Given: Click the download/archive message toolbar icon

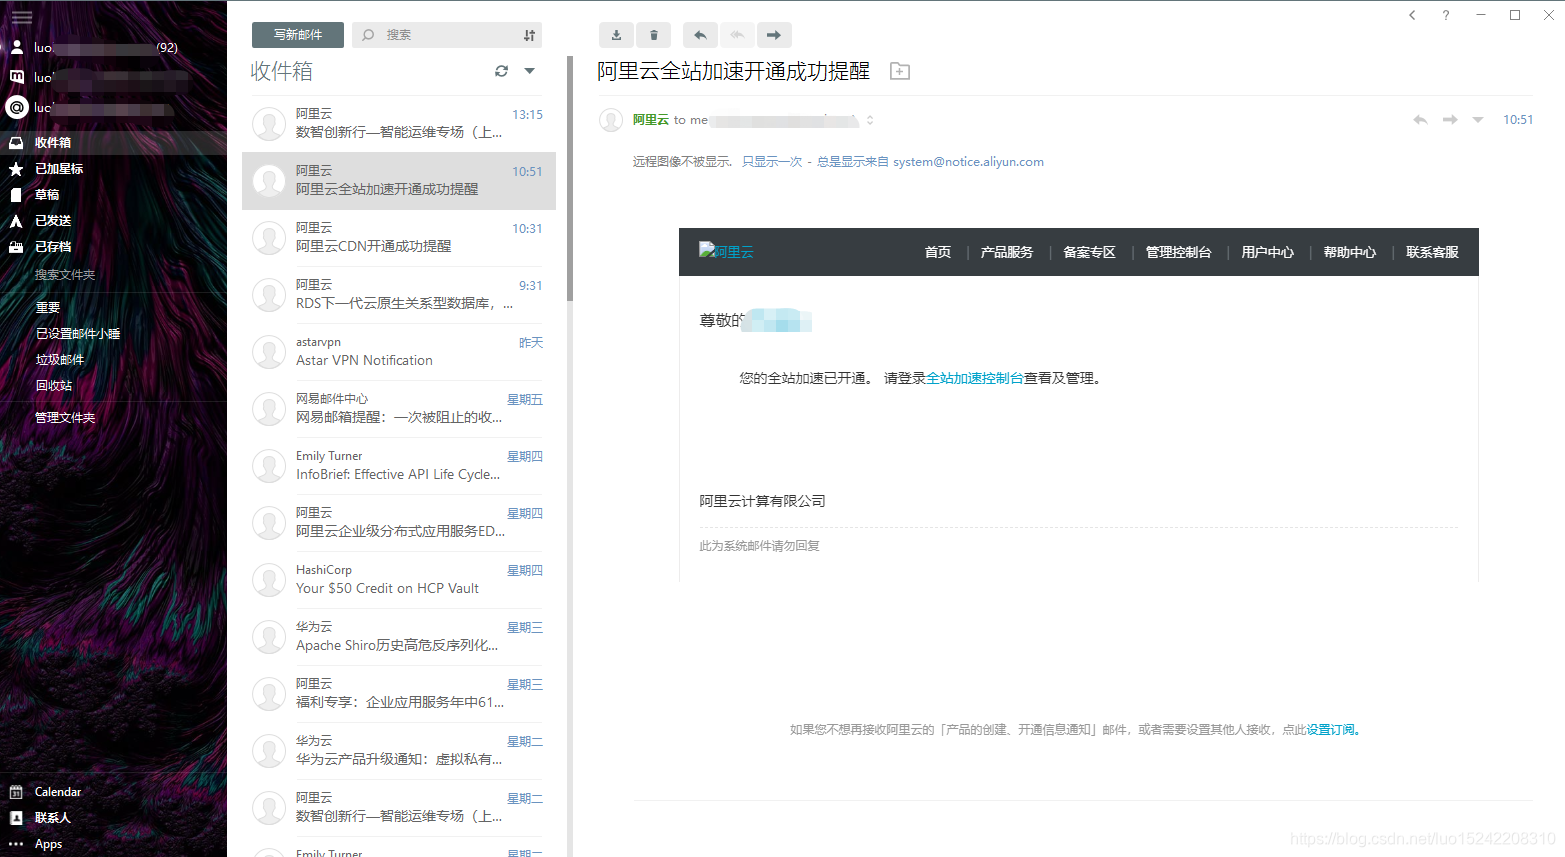Looking at the screenshot, I should pos(616,35).
